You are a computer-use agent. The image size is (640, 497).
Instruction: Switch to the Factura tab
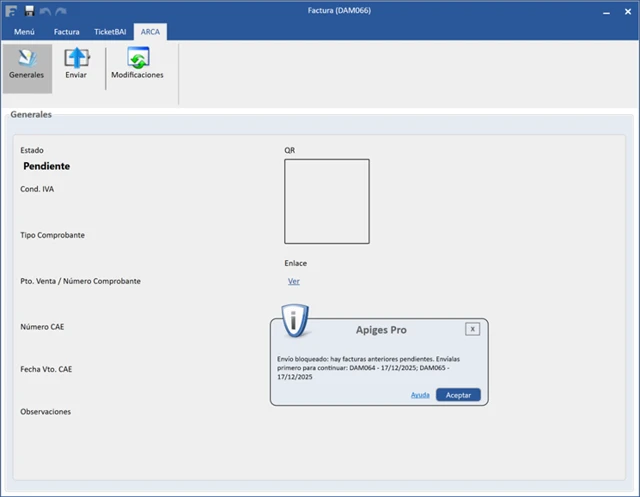[66, 32]
